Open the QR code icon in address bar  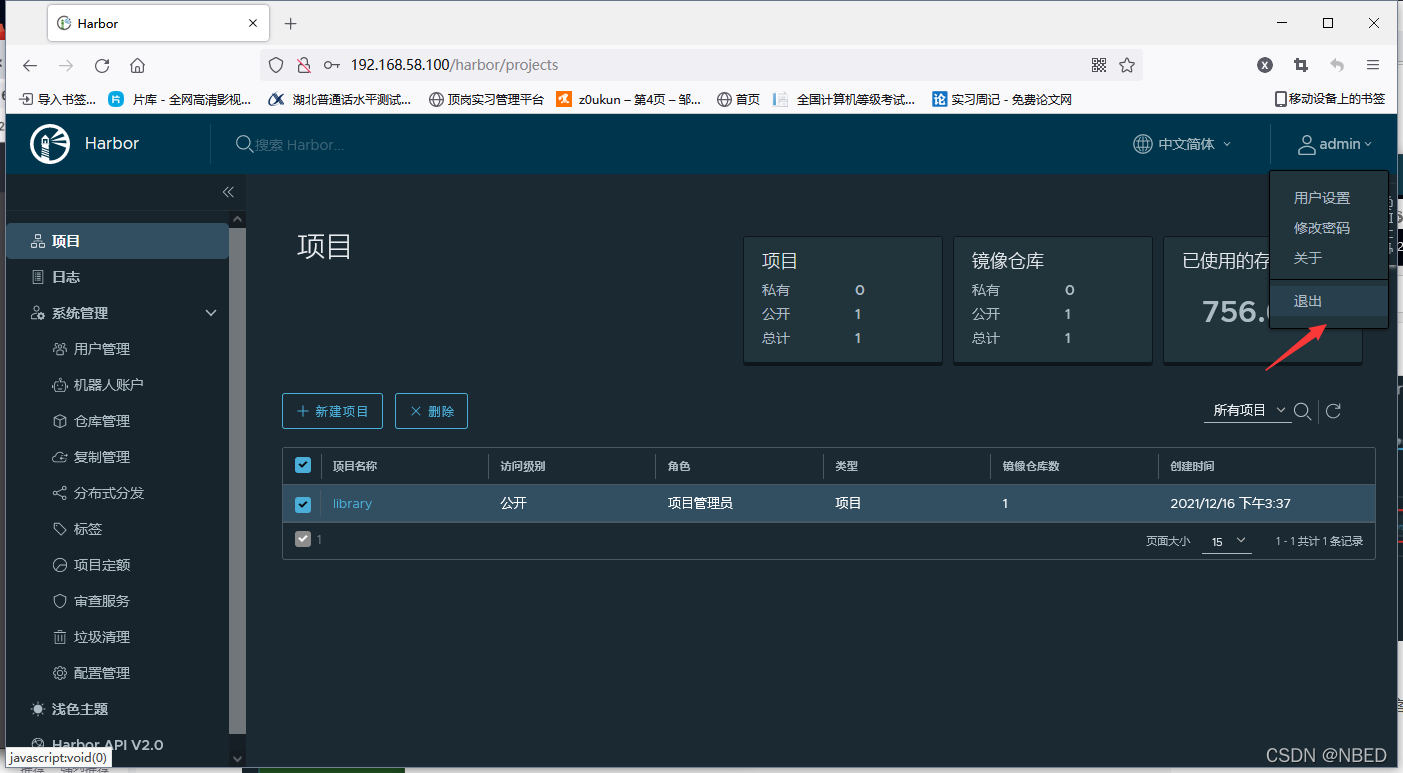[x=1099, y=65]
